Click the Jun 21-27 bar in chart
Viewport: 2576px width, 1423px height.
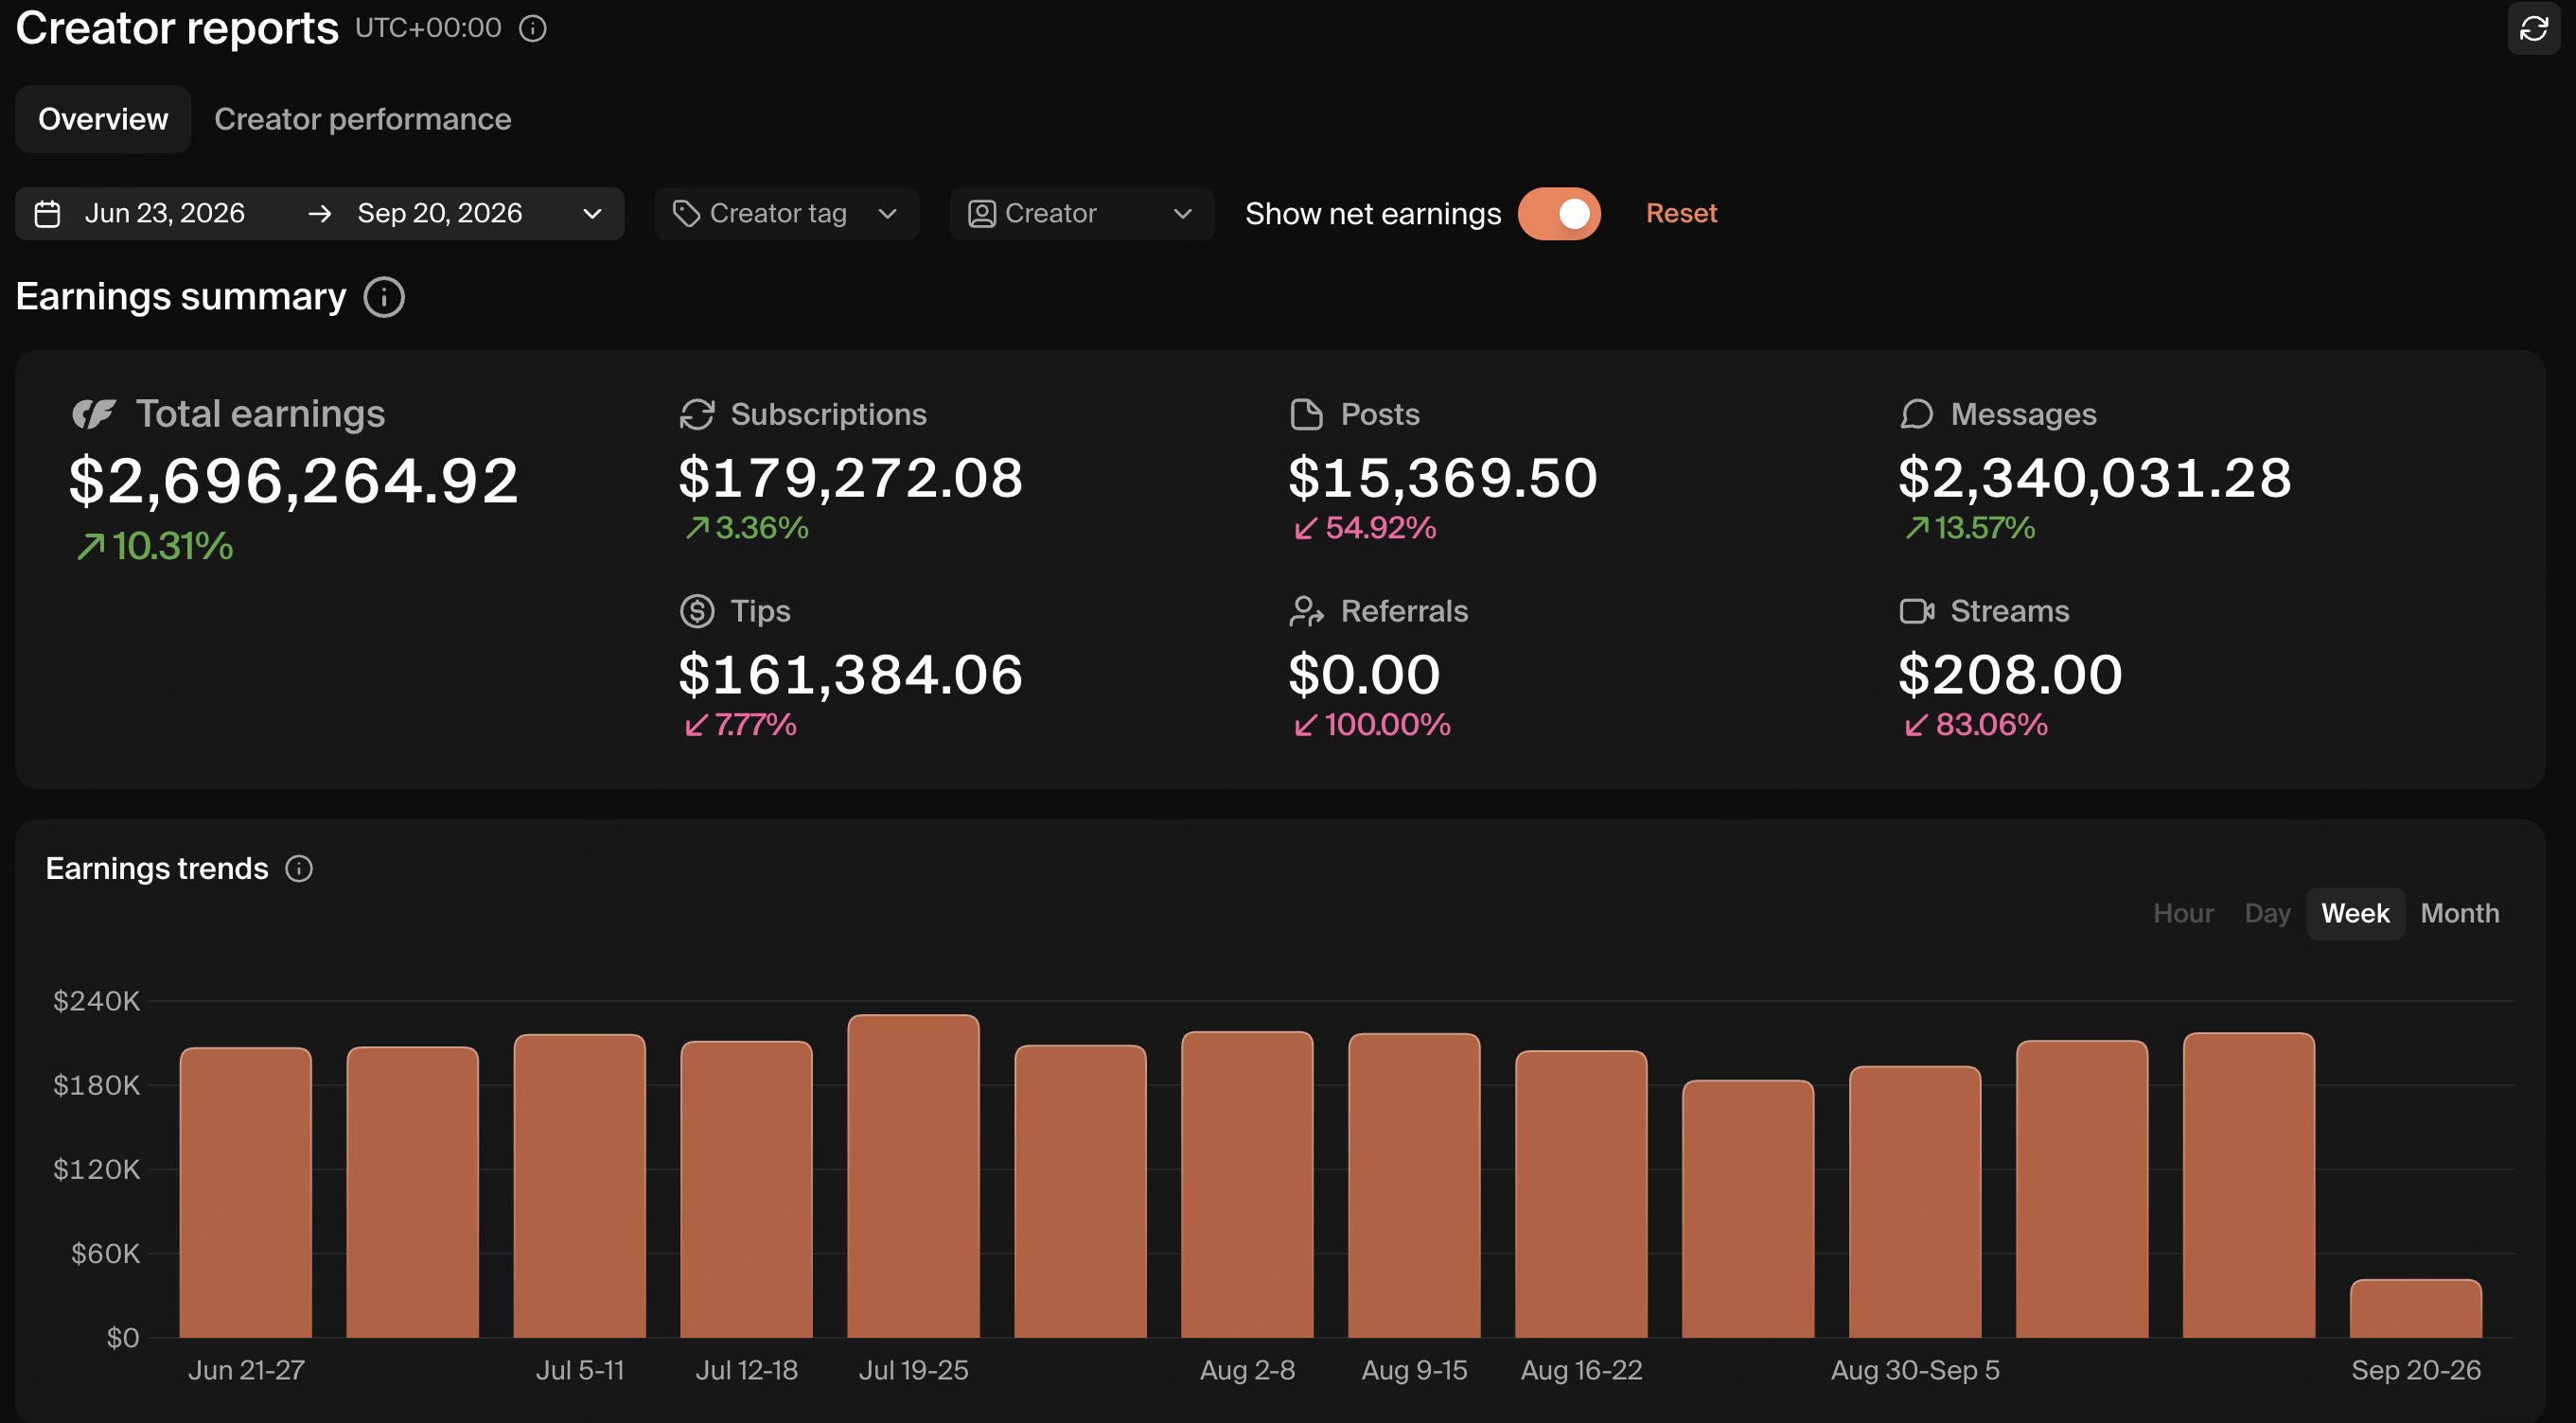coord(246,1192)
